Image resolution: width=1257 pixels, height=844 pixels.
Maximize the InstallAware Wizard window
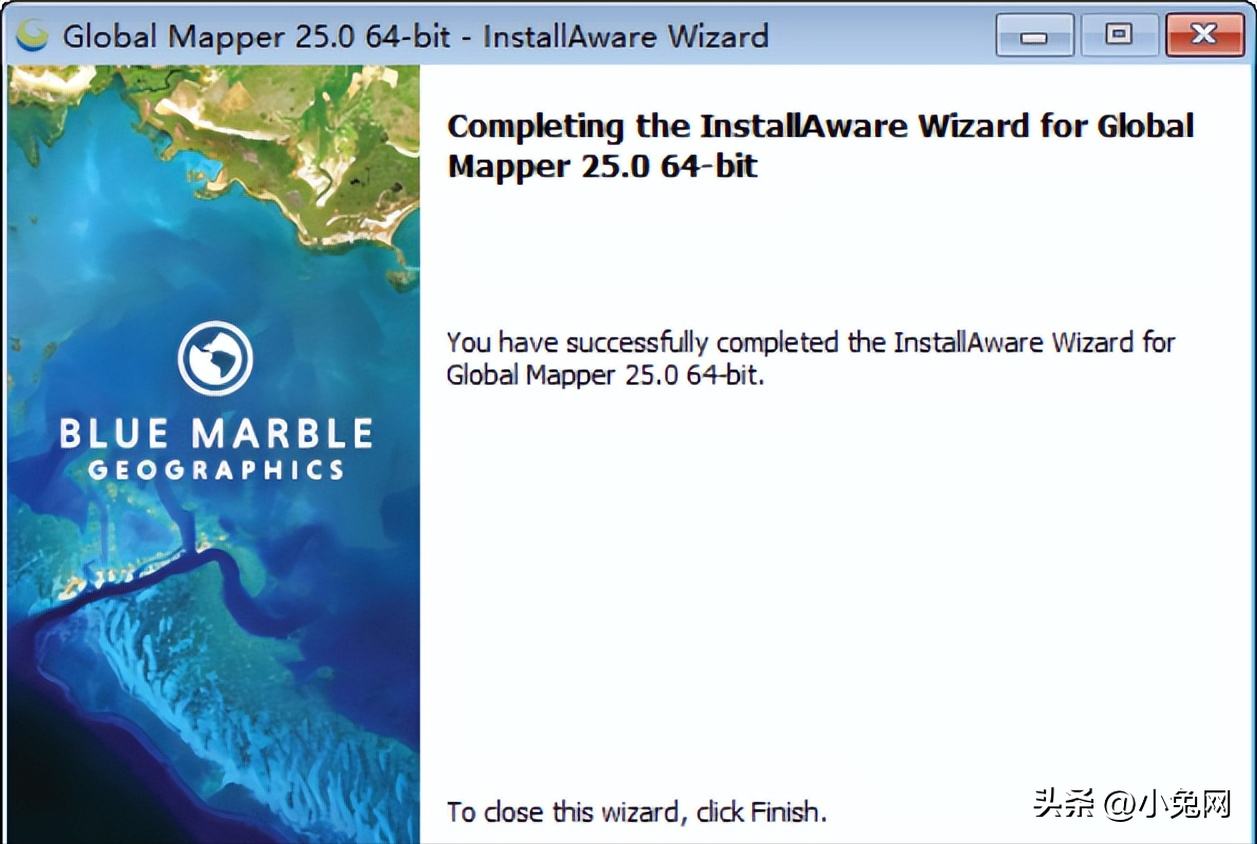[1119, 36]
